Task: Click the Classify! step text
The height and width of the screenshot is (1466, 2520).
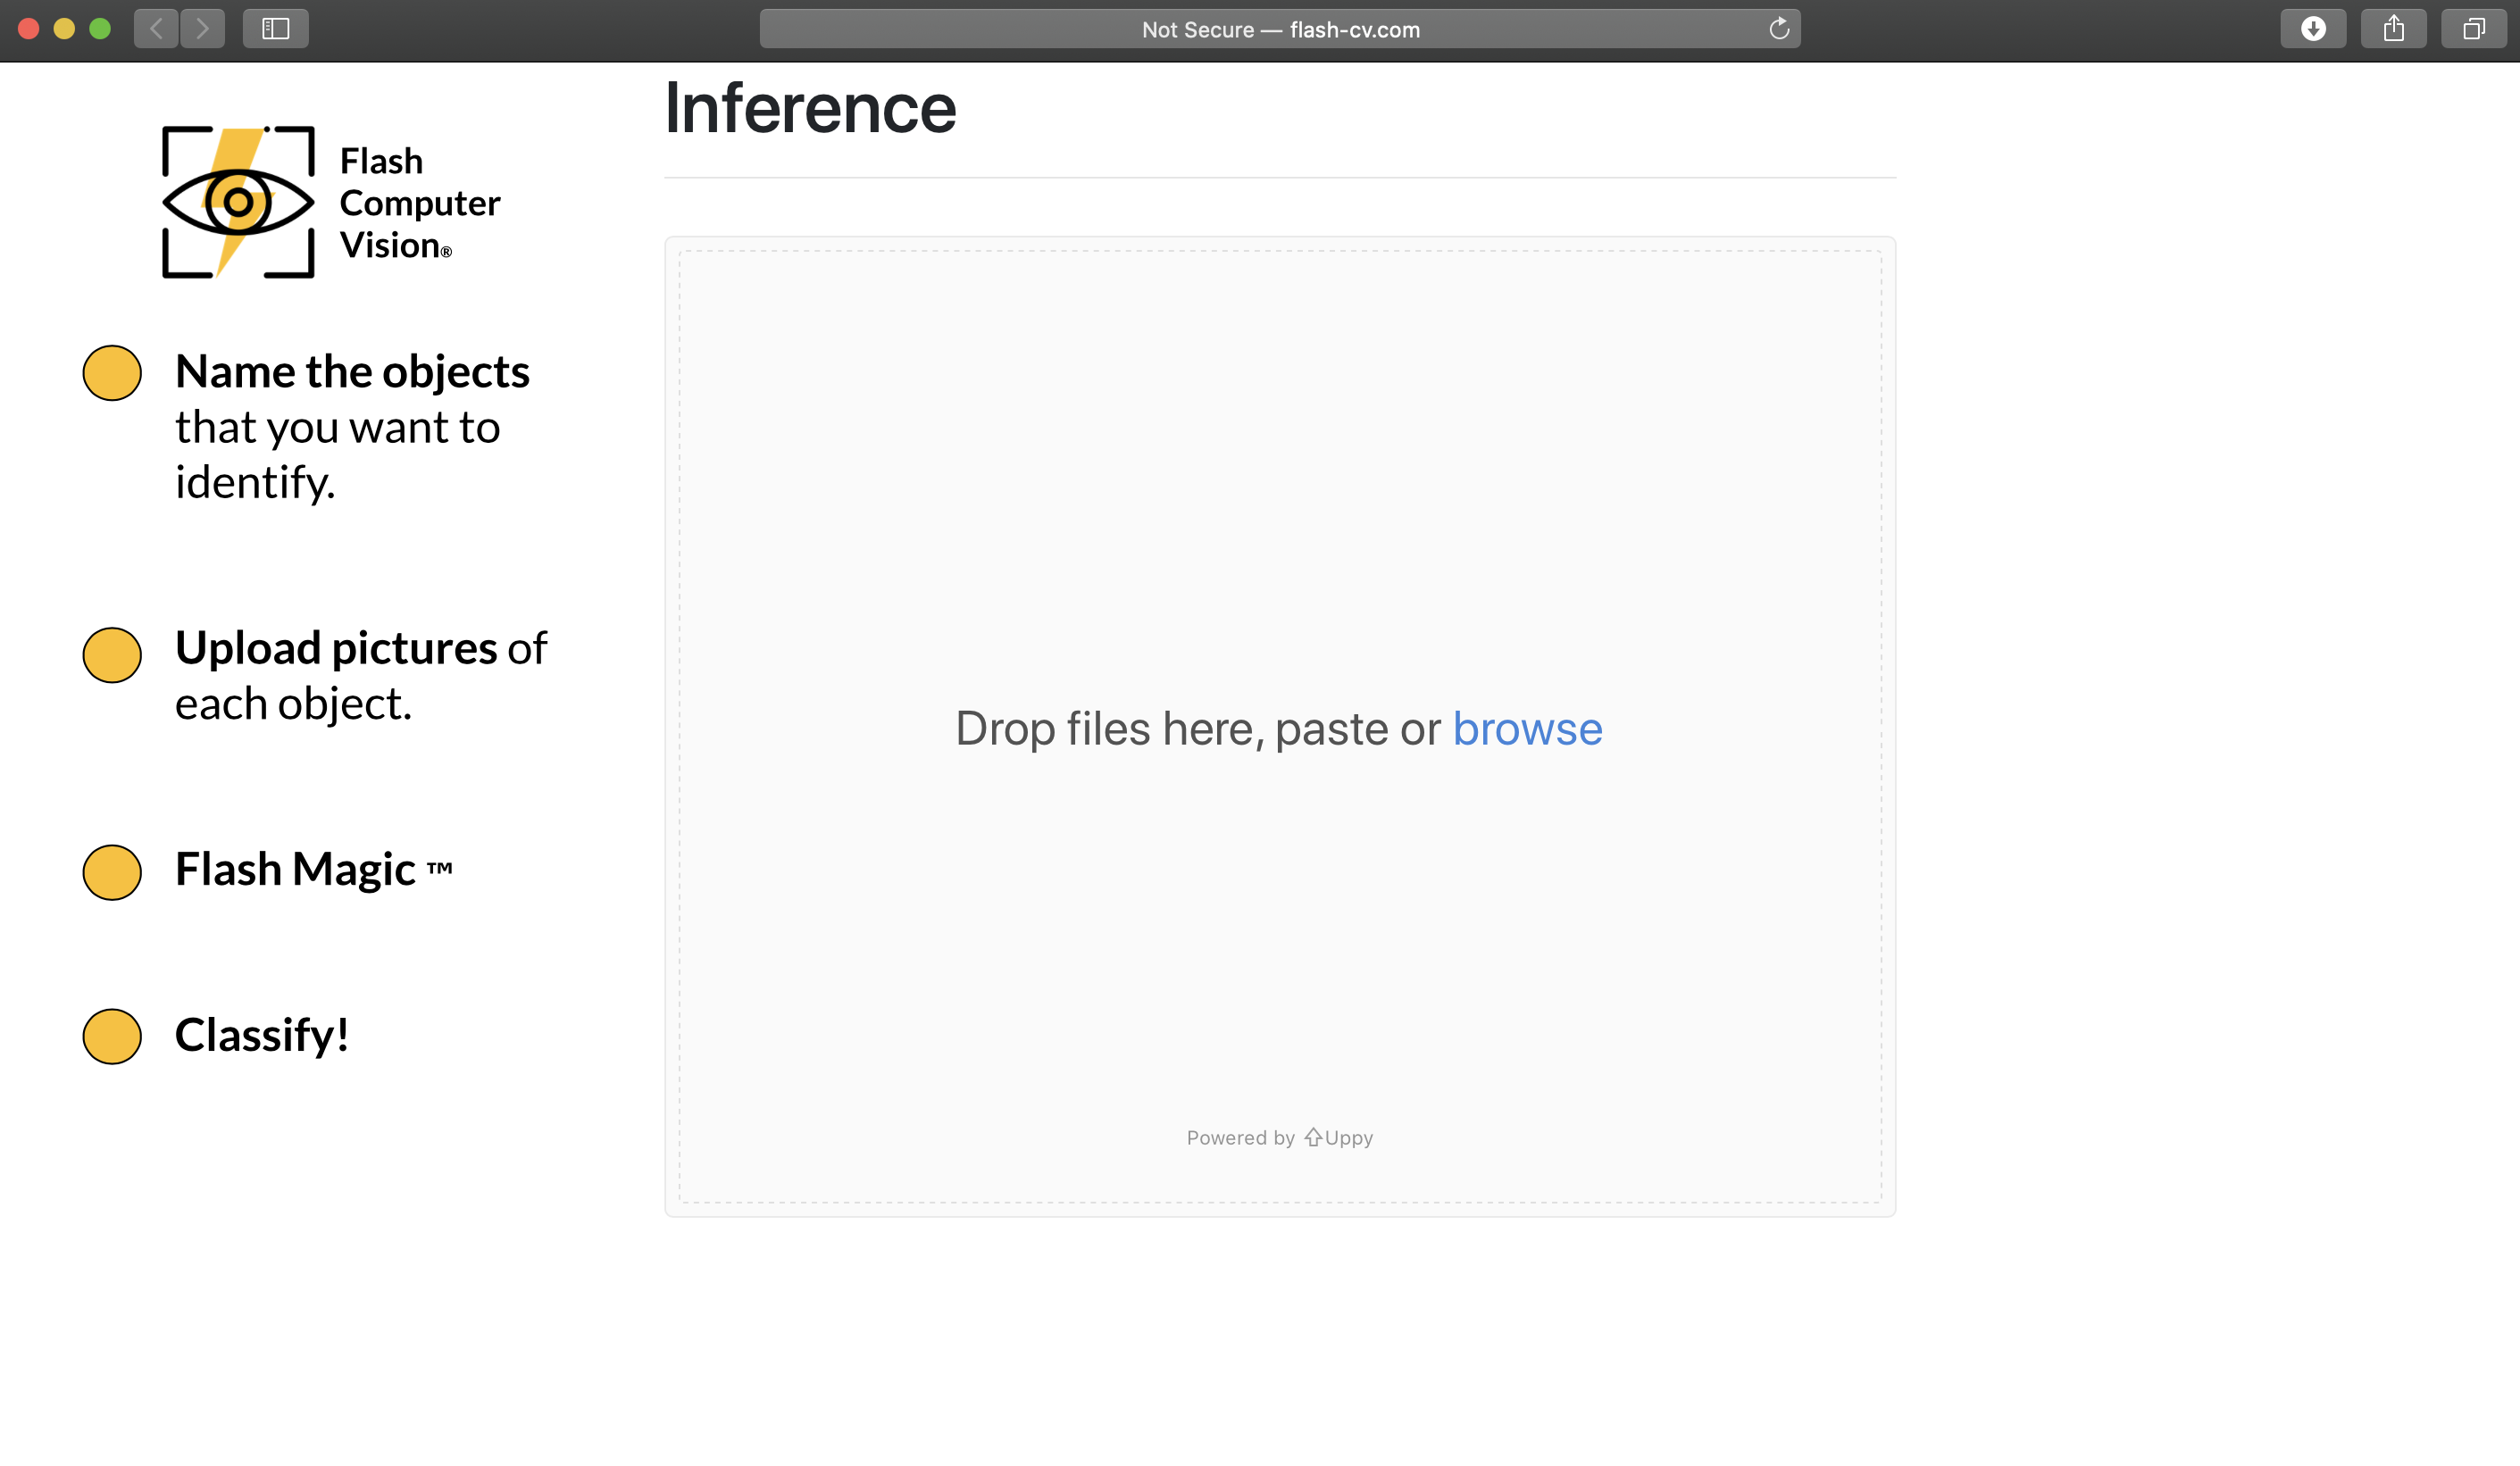Action: (x=262, y=1034)
